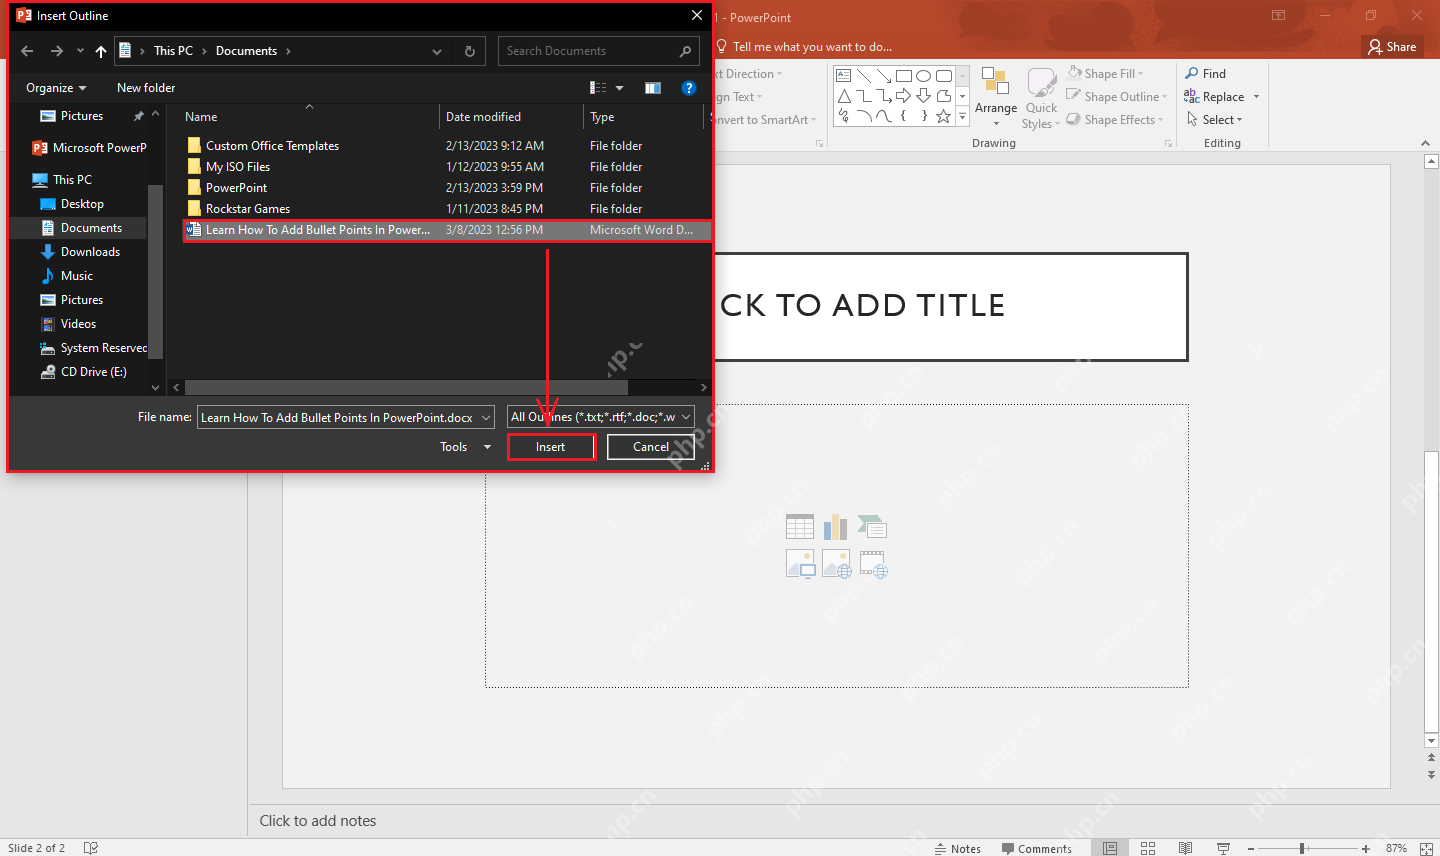Click the Arrange icon in Drawing group
The image size is (1440, 856).
pyautogui.click(x=995, y=81)
